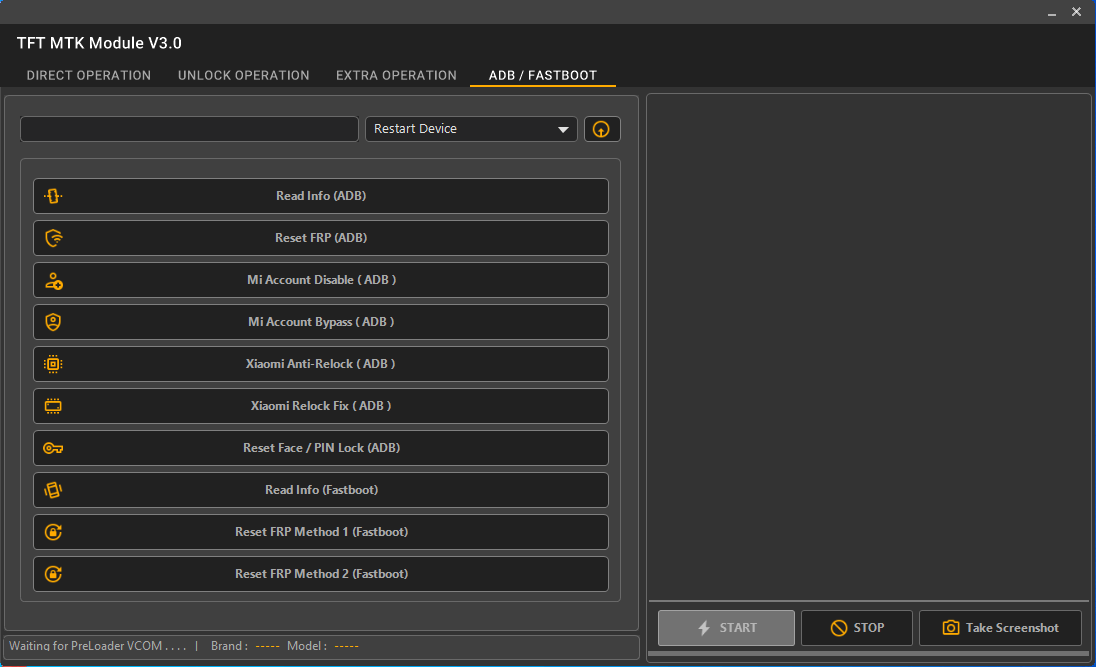Image resolution: width=1096 pixels, height=667 pixels.
Task: Click the Reset Face / PIN Lock key icon
Action: click(52, 448)
